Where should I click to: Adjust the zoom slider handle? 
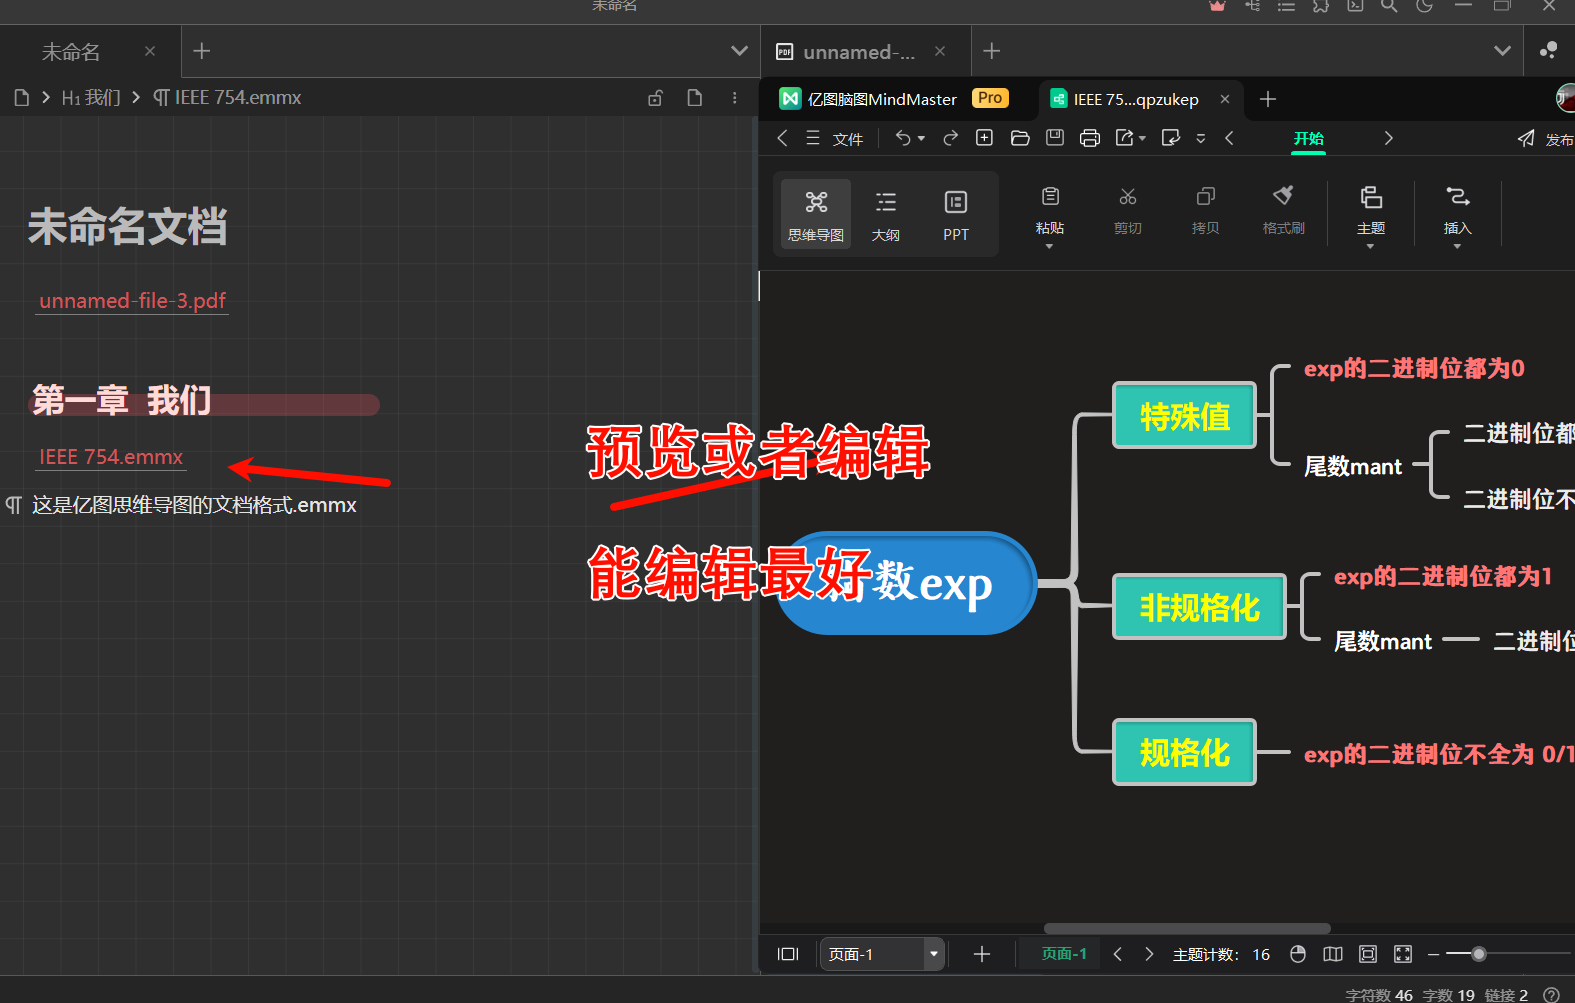tap(1479, 954)
